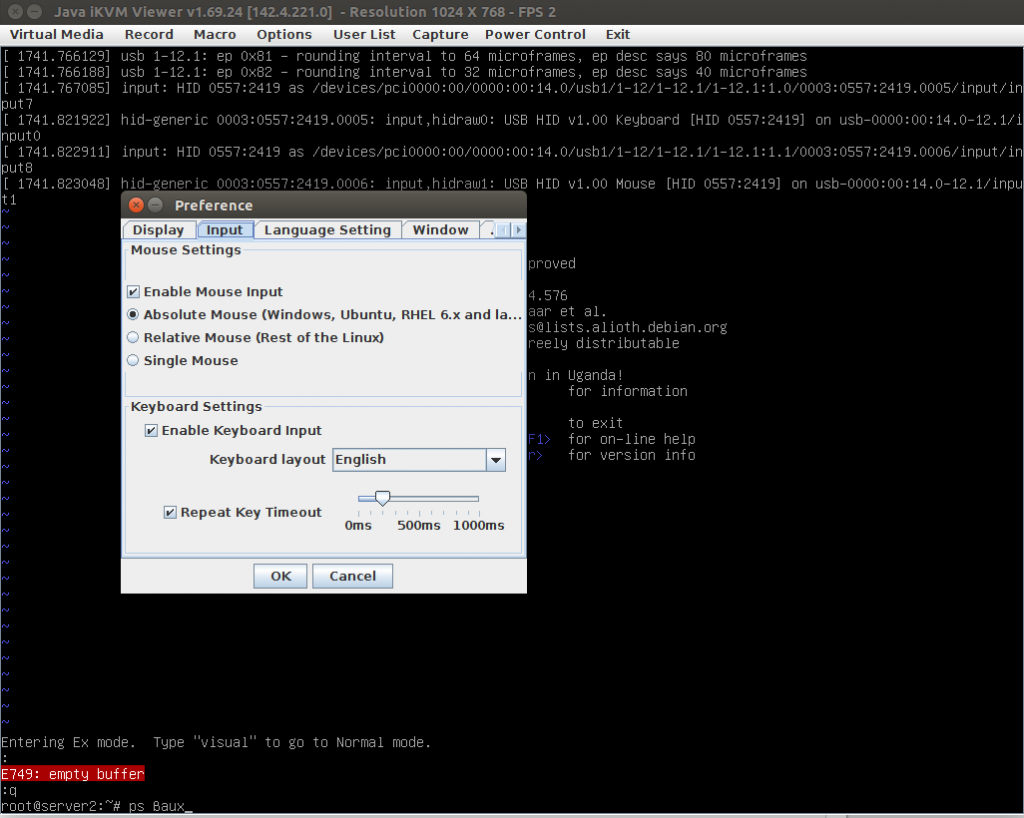1024x818 pixels.
Task: Click OK to apply preferences
Action: click(281, 576)
